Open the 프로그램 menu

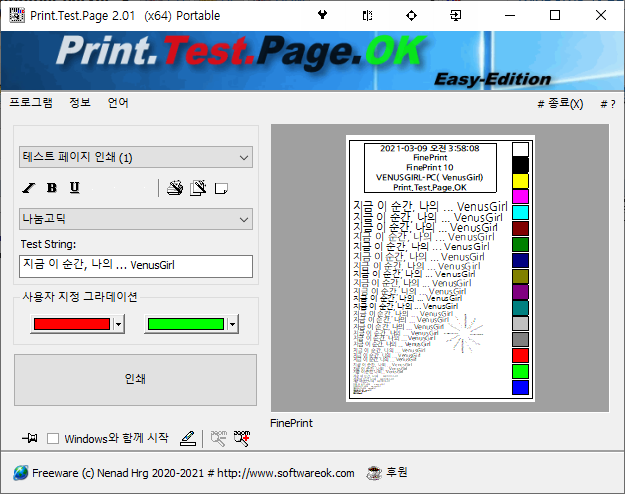(x=31, y=103)
